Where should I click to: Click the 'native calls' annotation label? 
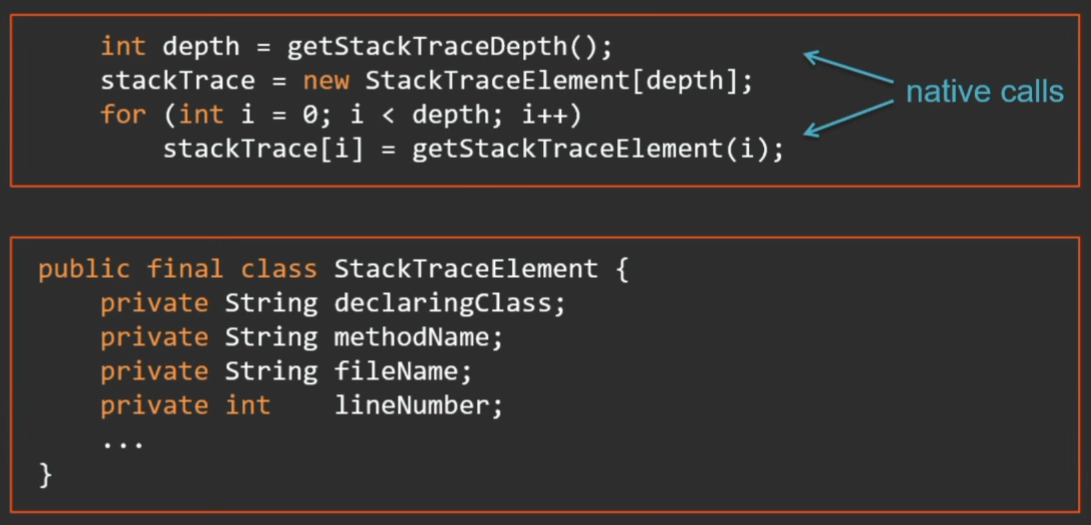point(984,93)
